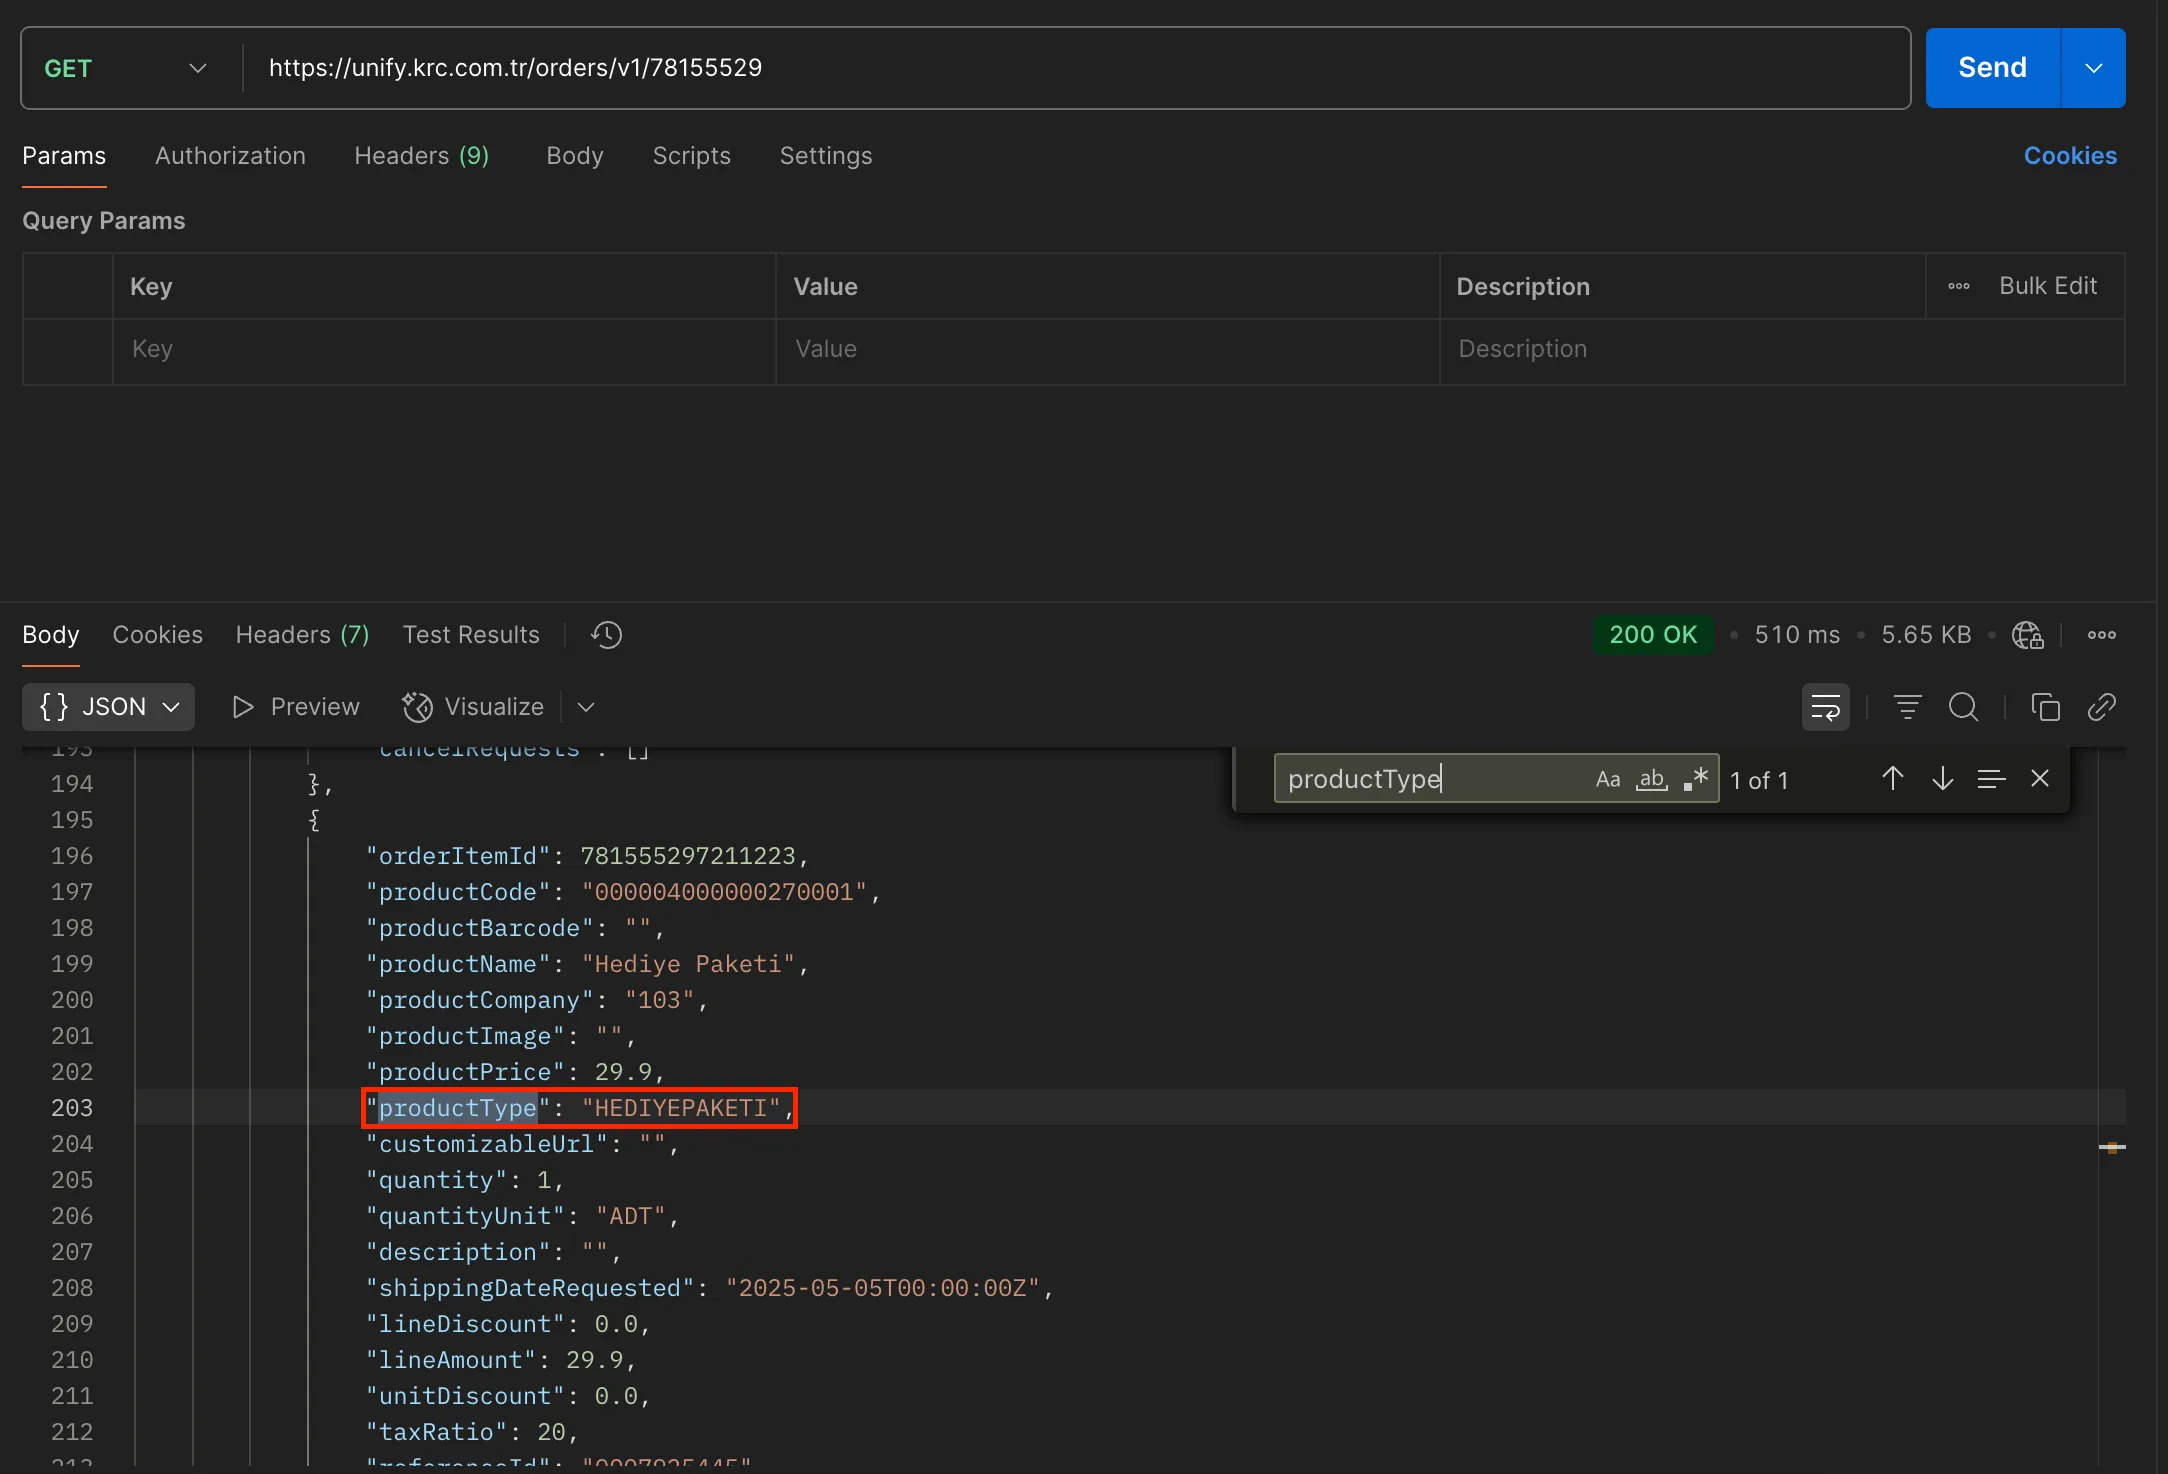Click the 200 OK status badge
Image resolution: width=2168 pixels, height=1474 pixels.
(1652, 635)
